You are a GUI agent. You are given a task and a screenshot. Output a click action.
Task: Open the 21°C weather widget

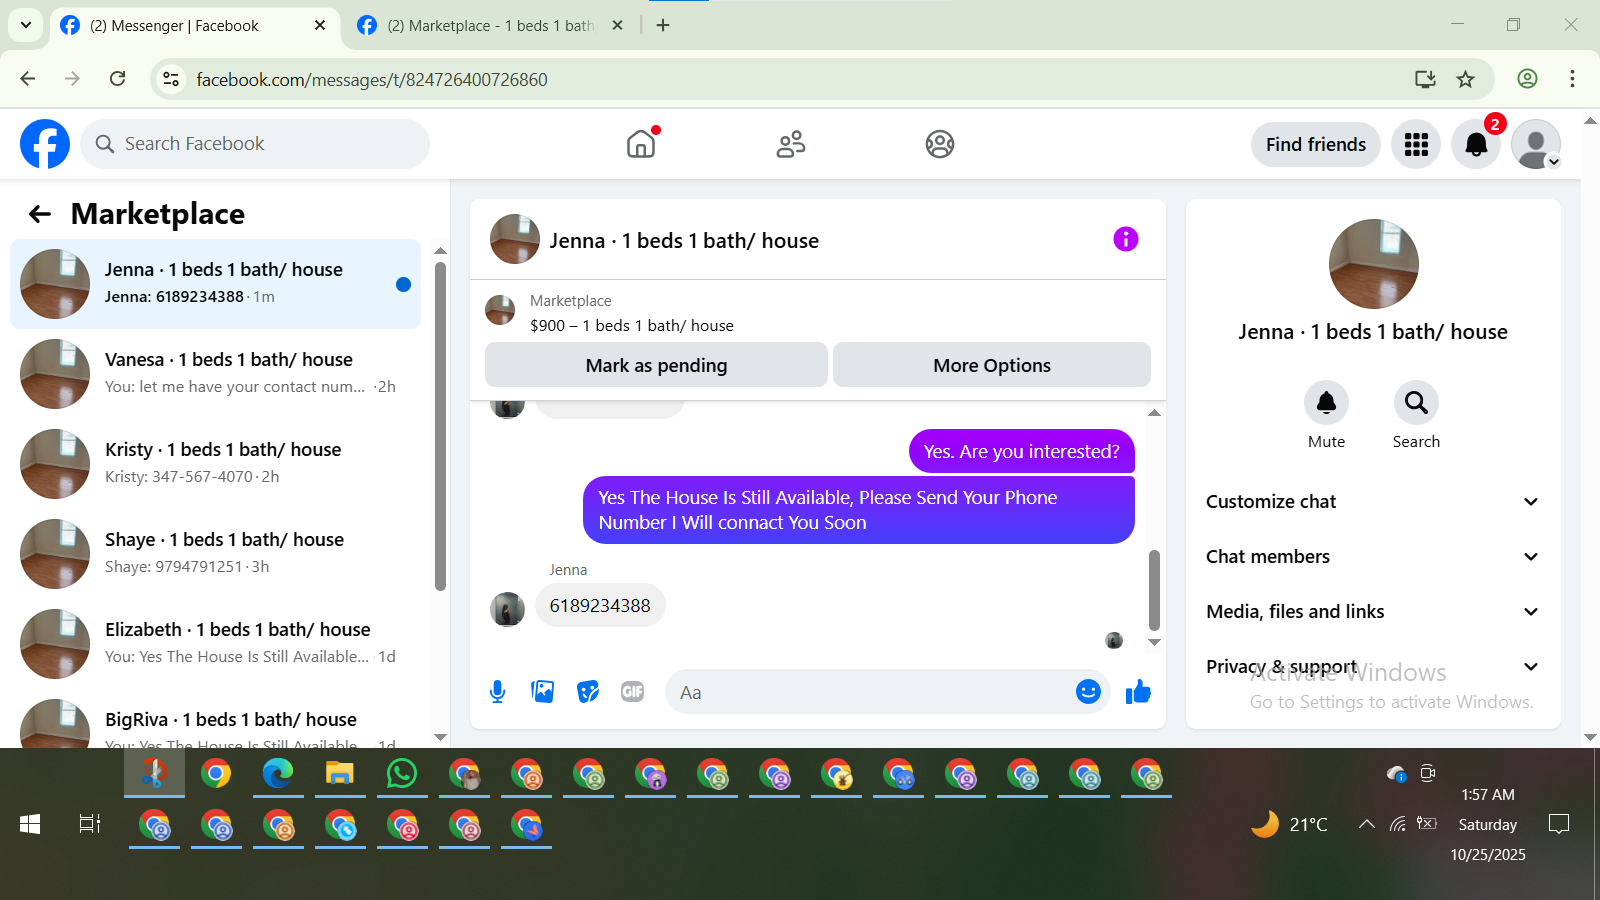click(1290, 824)
